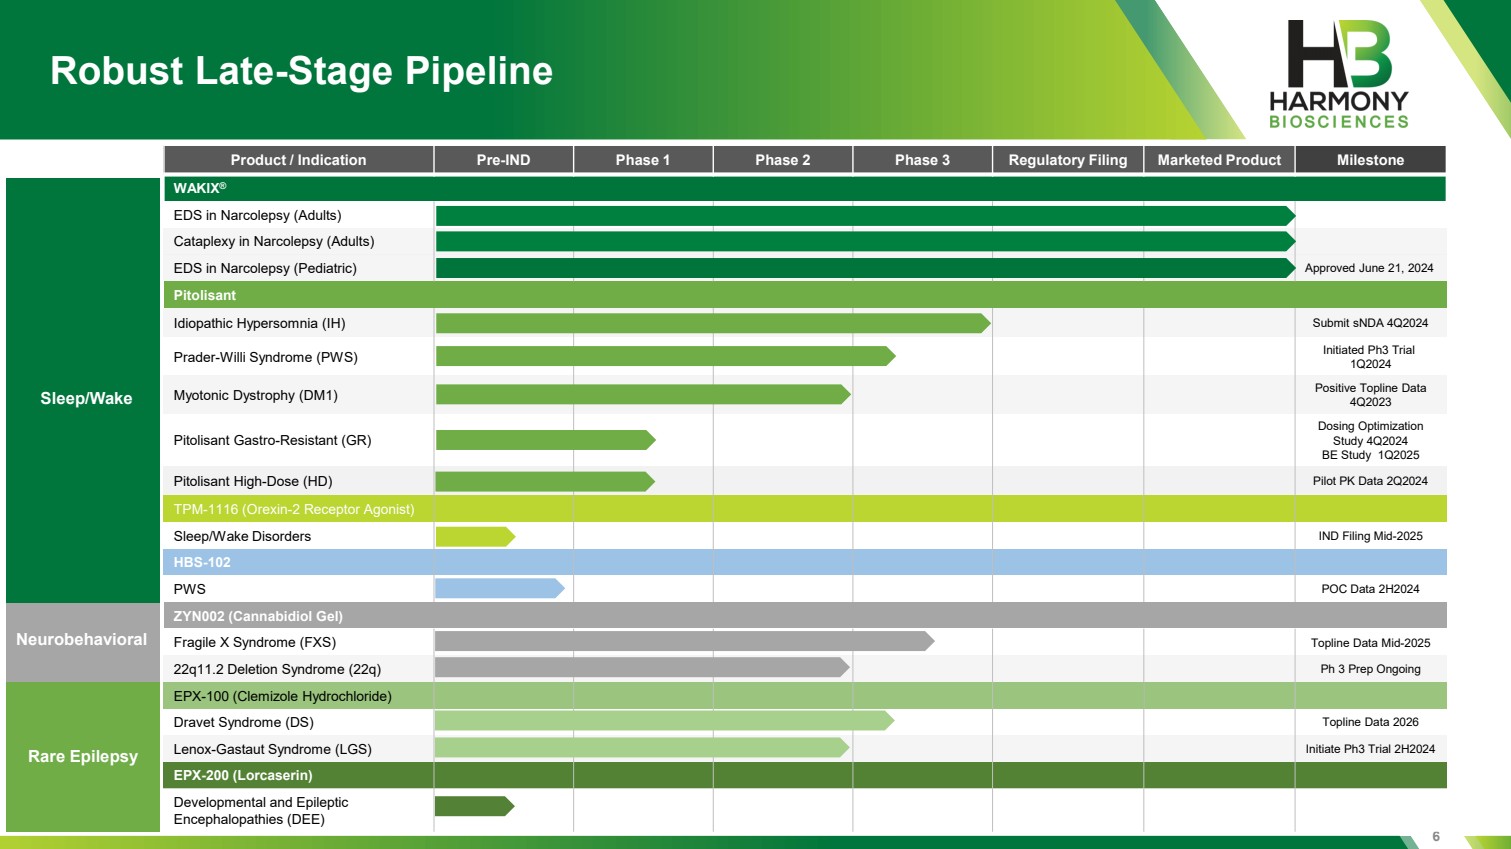Image resolution: width=1511 pixels, height=849 pixels.
Task: Click the Robust Late-Stage Pipeline title
Action: (301, 71)
